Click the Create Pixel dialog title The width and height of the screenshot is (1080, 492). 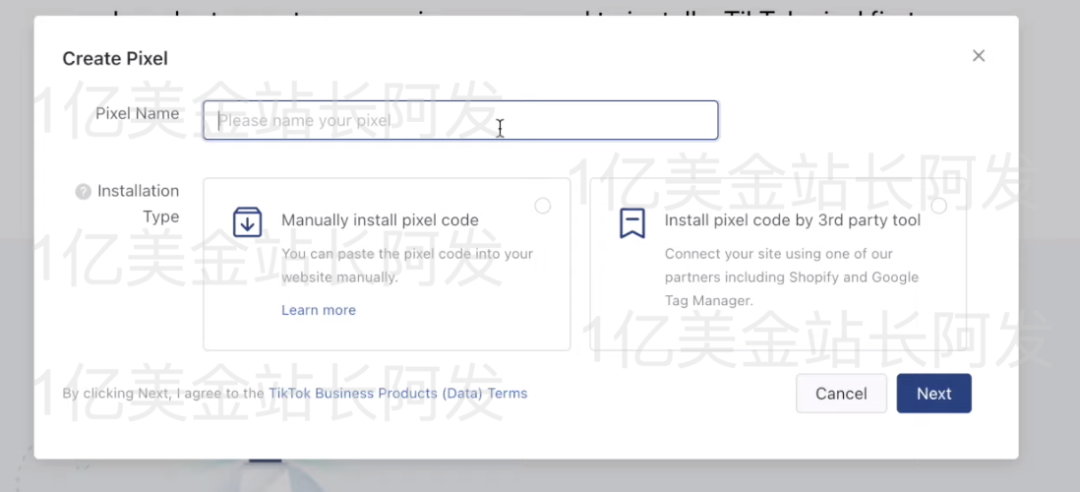pos(115,59)
